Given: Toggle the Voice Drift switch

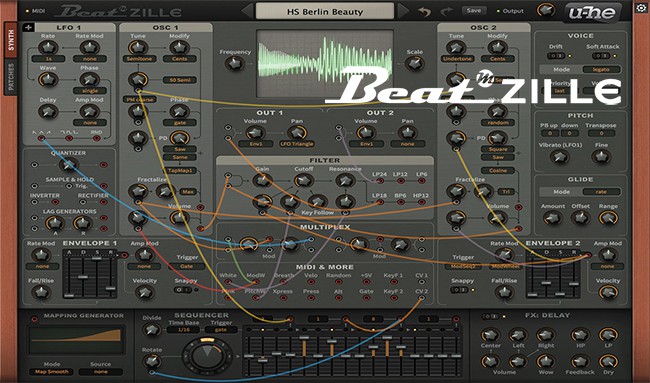Looking at the screenshot, I should (556, 56).
